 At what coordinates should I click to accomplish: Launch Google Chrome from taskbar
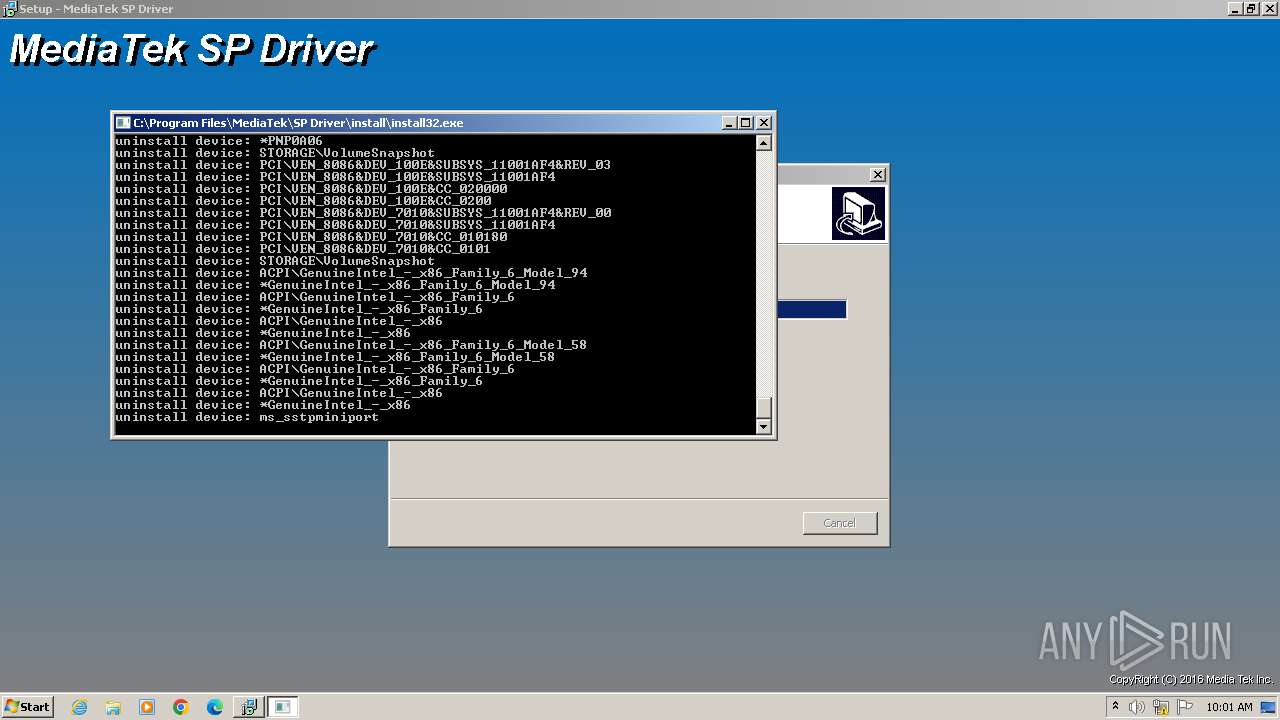[x=181, y=707]
